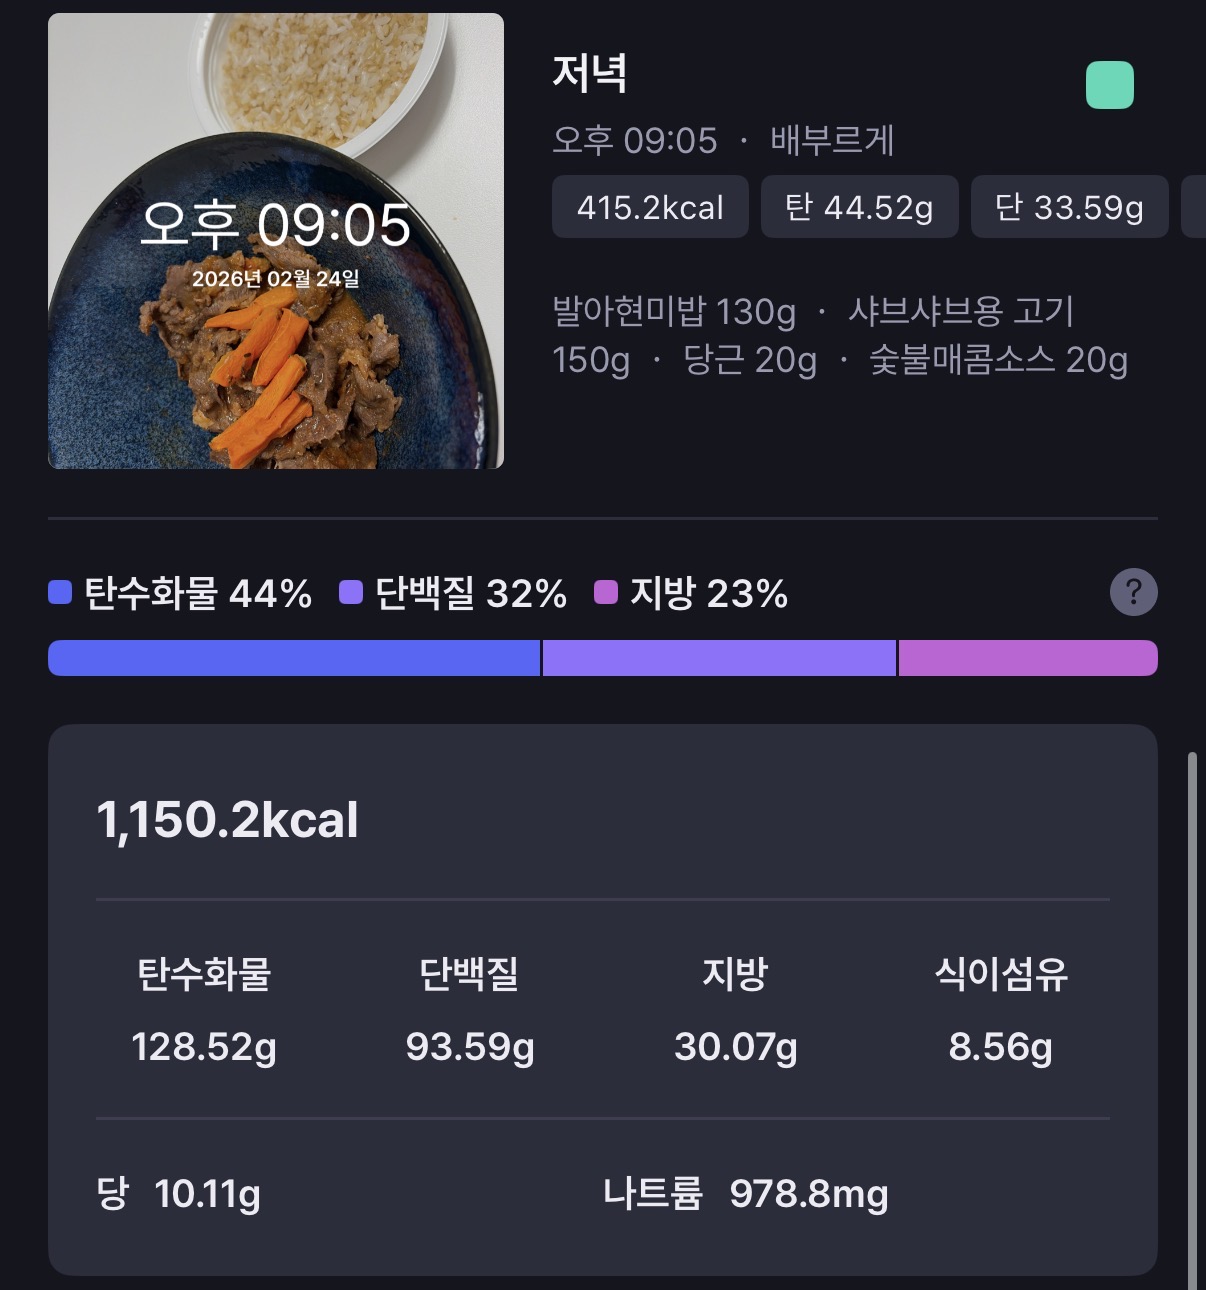The width and height of the screenshot is (1206, 1290).
Task: Click the pink 지방 legend square
Action: [x=606, y=593]
